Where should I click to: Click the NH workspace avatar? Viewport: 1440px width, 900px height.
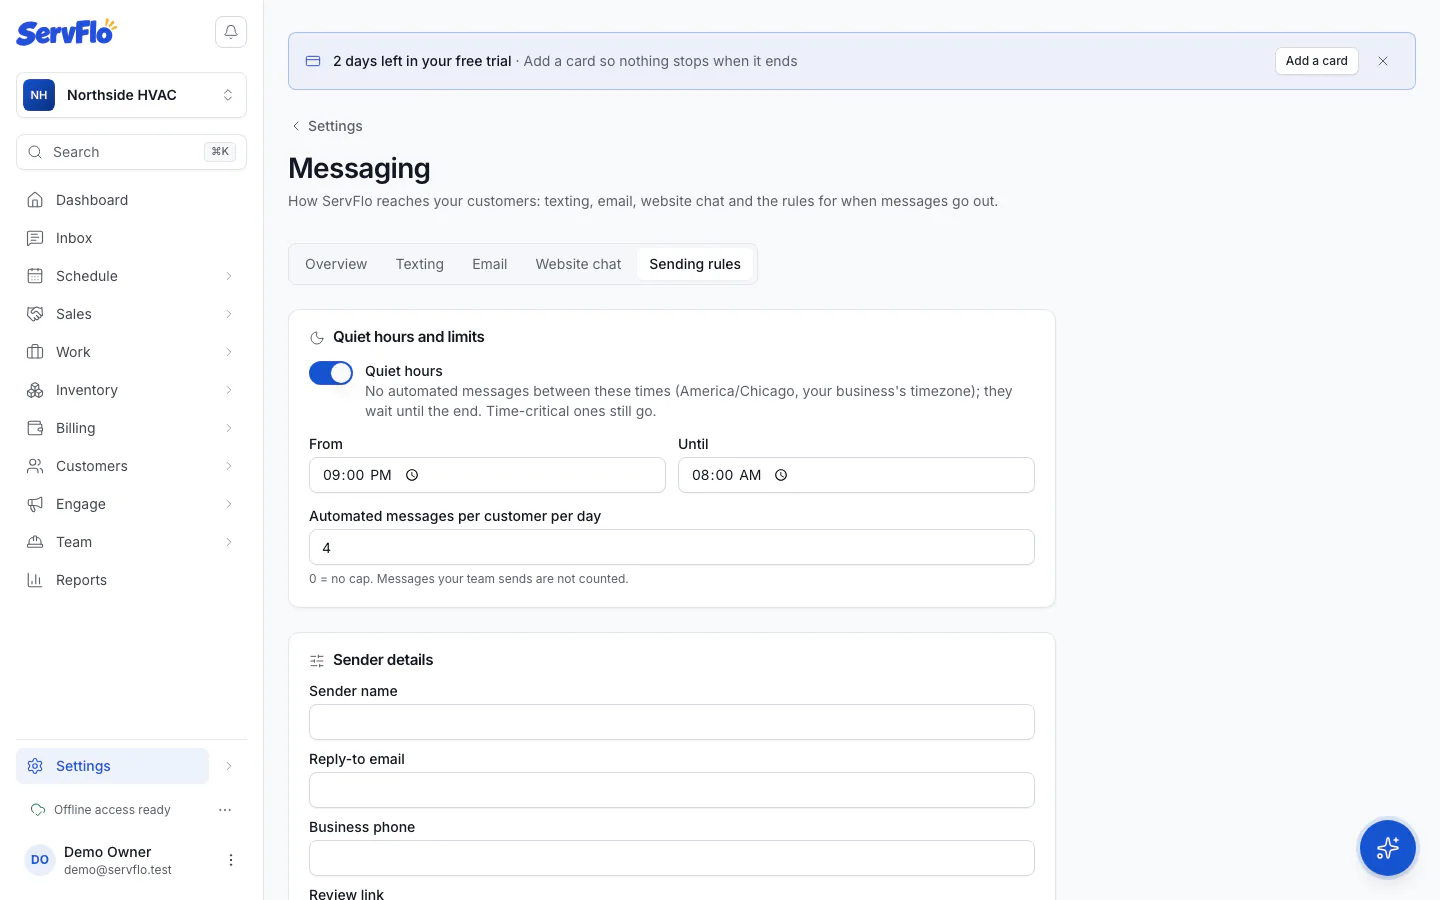(39, 95)
